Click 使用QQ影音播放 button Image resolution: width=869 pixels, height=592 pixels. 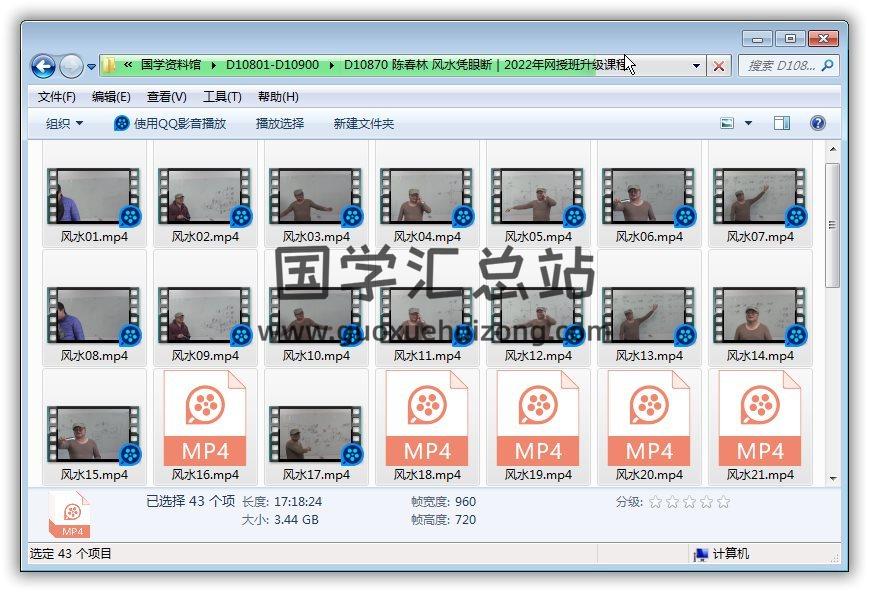[170, 123]
